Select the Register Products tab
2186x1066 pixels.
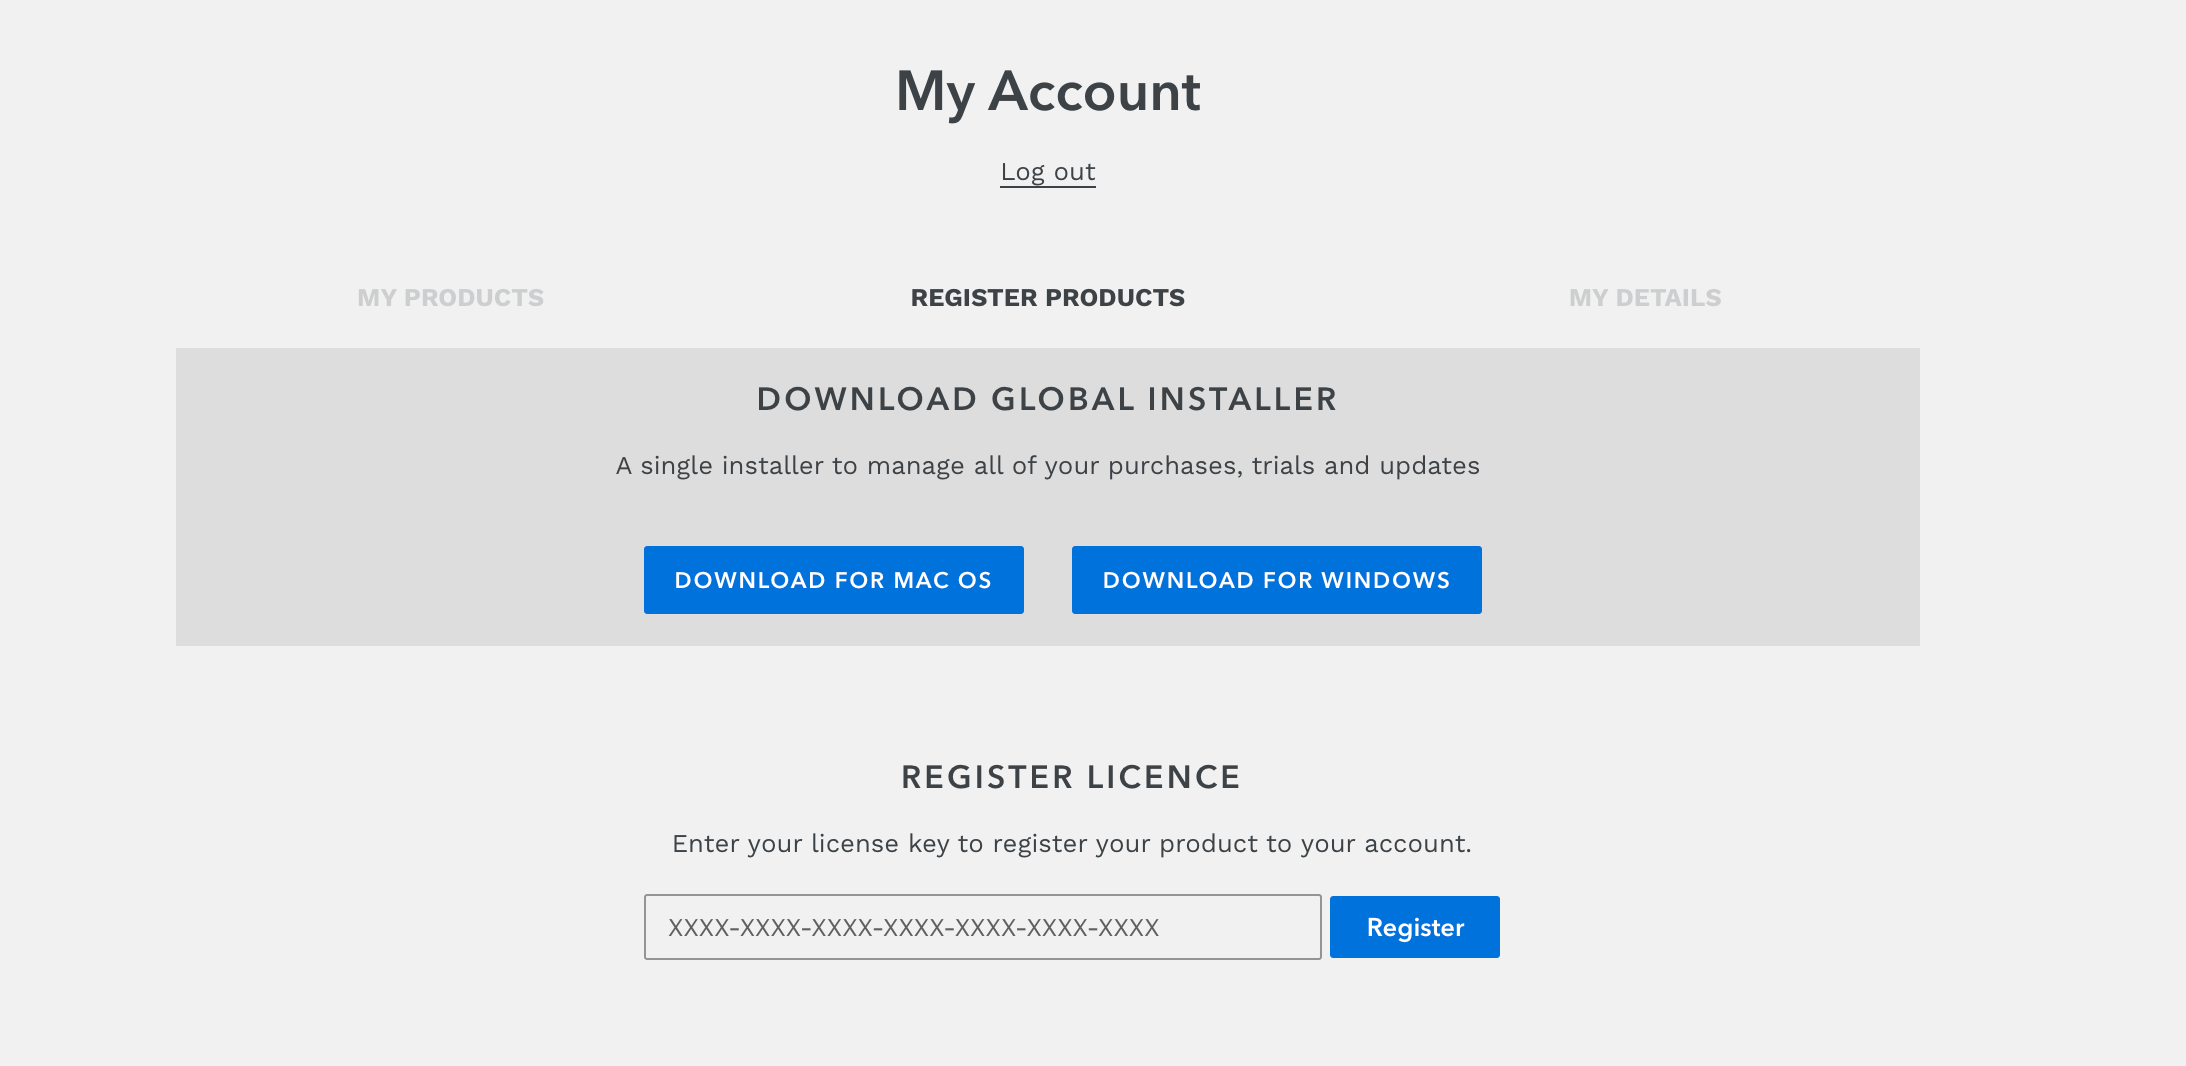point(1047,298)
